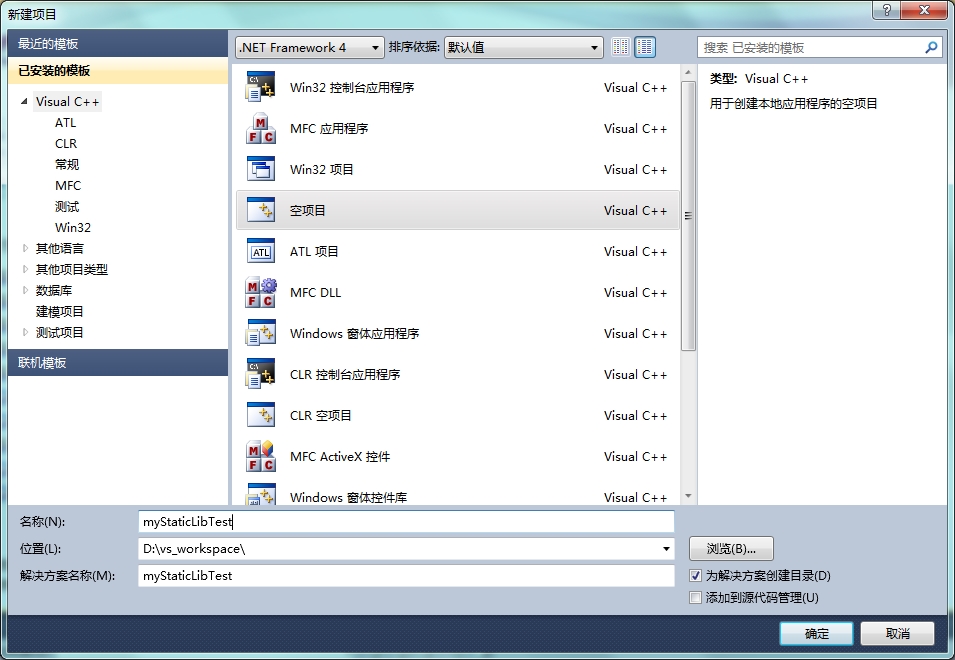This screenshot has height=660, width=955.
Task: Select 测试 under Visual C++
Action: point(67,206)
